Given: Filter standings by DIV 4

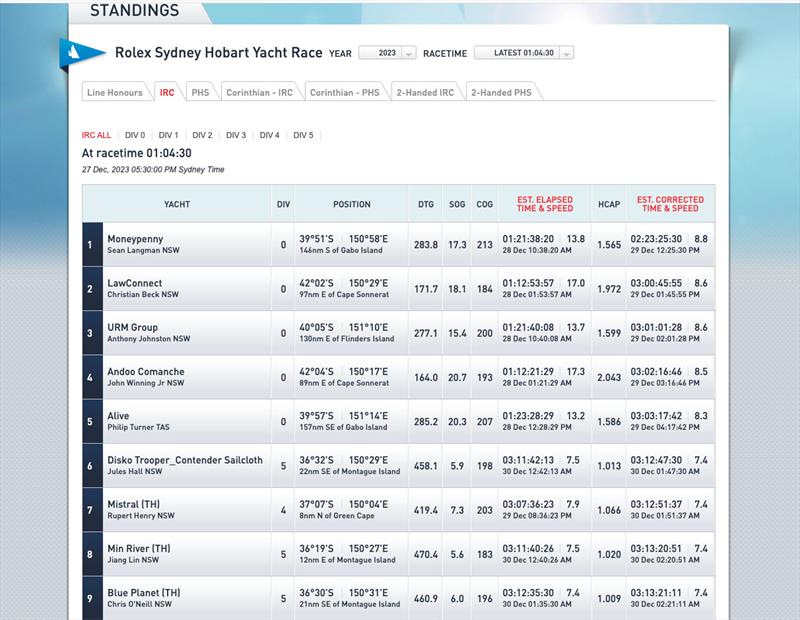Looking at the screenshot, I should tap(269, 135).
